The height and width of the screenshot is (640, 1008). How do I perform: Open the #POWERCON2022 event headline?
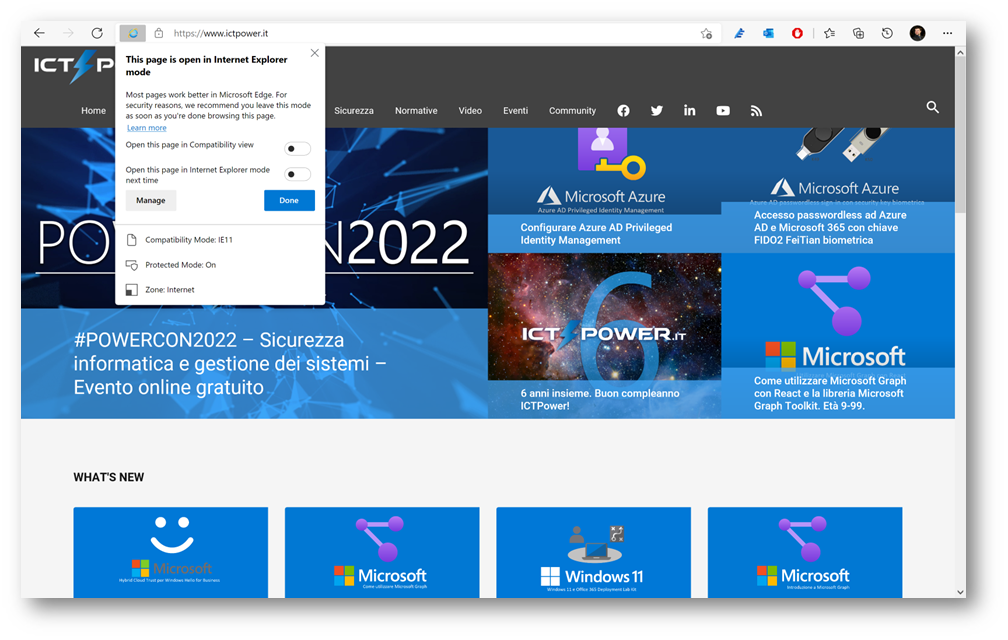click(x=230, y=364)
